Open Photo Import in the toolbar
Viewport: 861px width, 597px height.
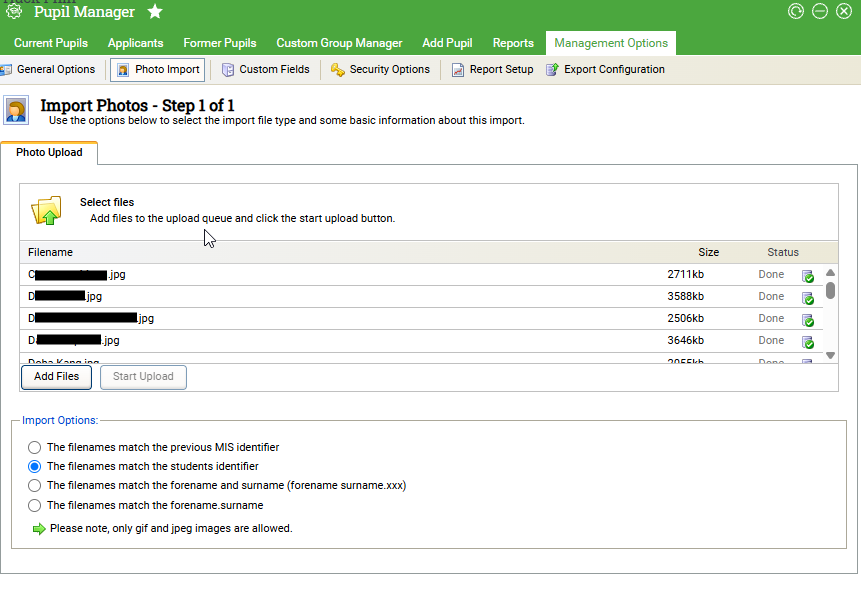[158, 70]
